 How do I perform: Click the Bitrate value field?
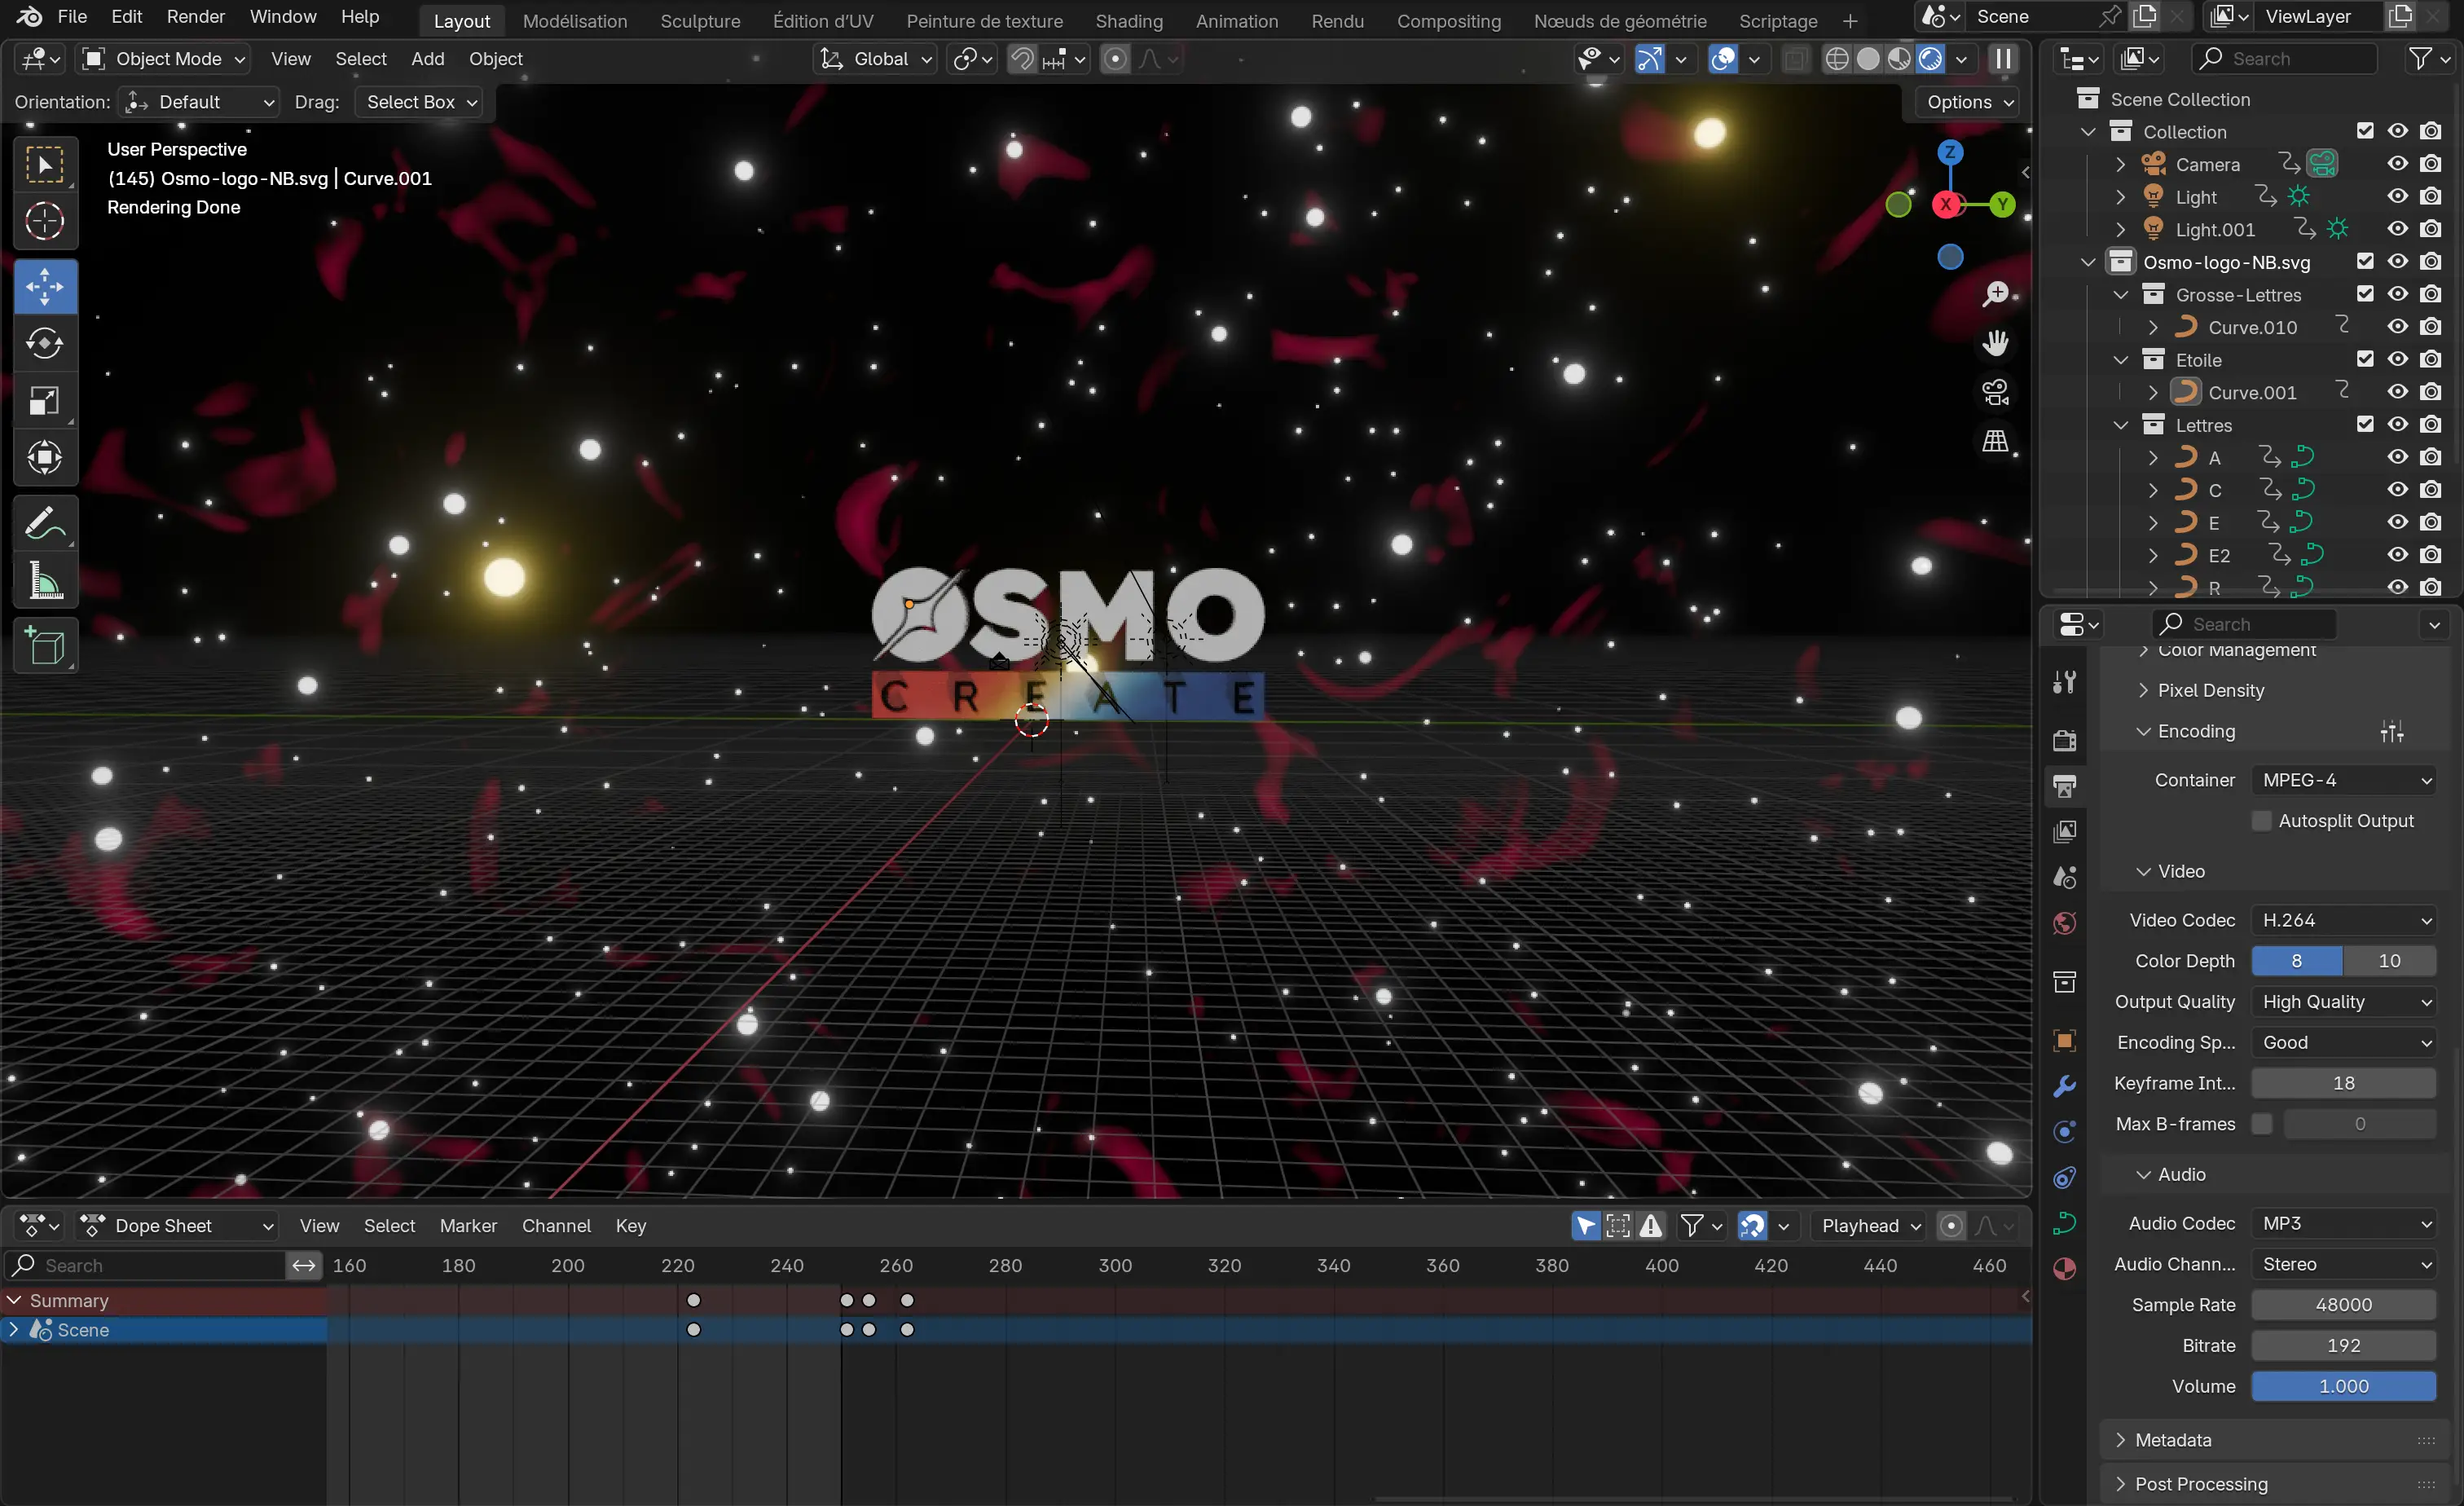2344,1345
